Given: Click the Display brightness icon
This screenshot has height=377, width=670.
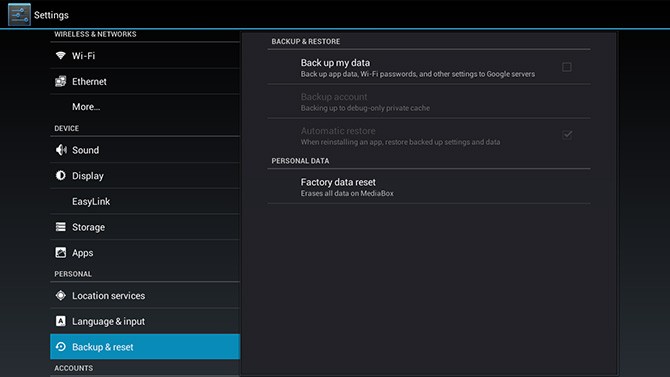Looking at the screenshot, I should click(61, 175).
